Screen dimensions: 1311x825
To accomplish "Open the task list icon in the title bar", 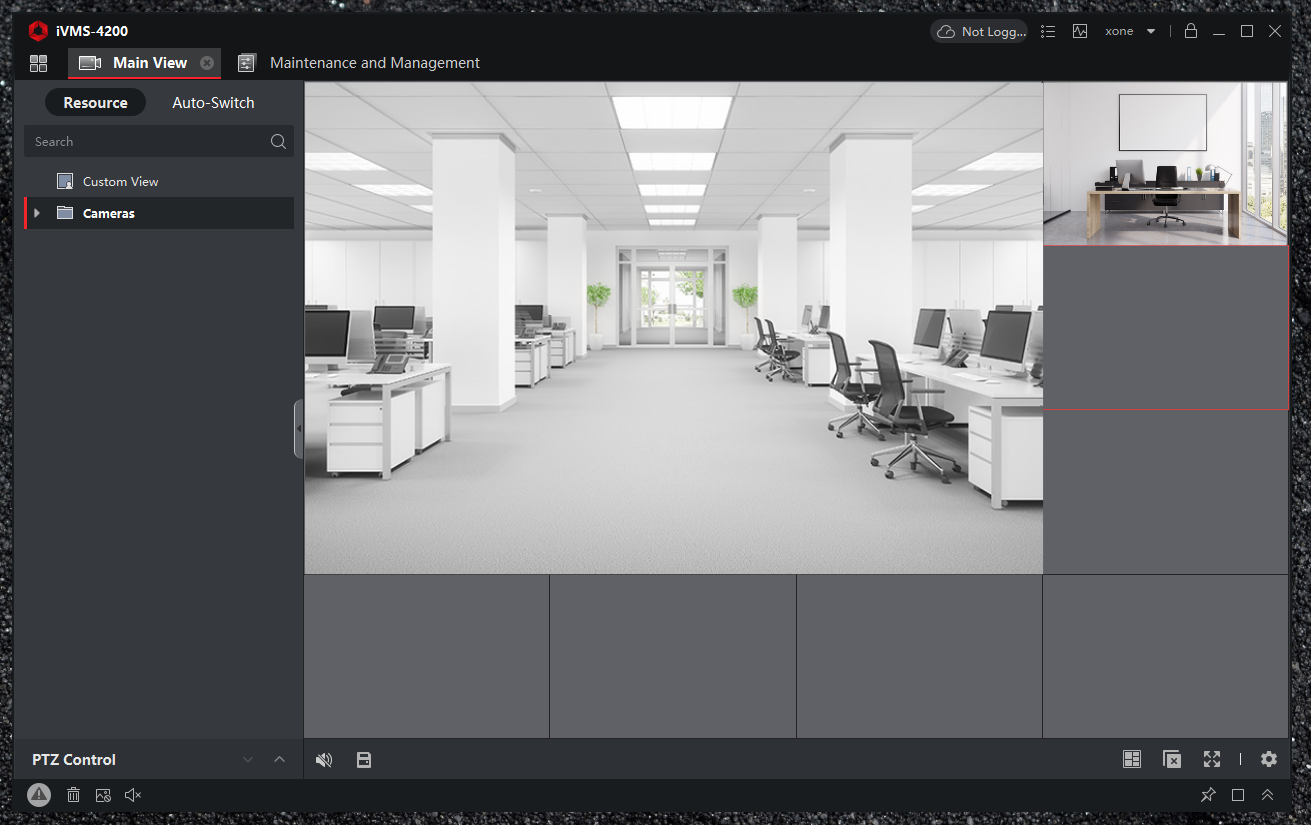I will click(1048, 32).
